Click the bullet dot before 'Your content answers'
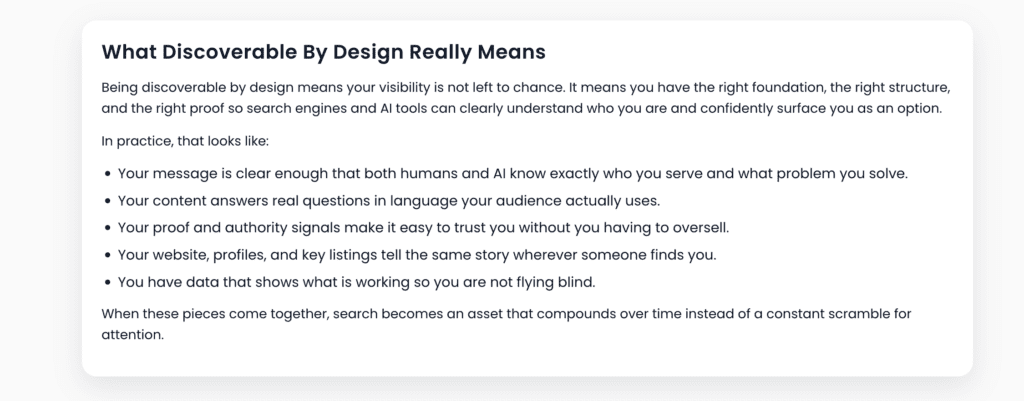The height and width of the screenshot is (401, 1024). tap(107, 201)
